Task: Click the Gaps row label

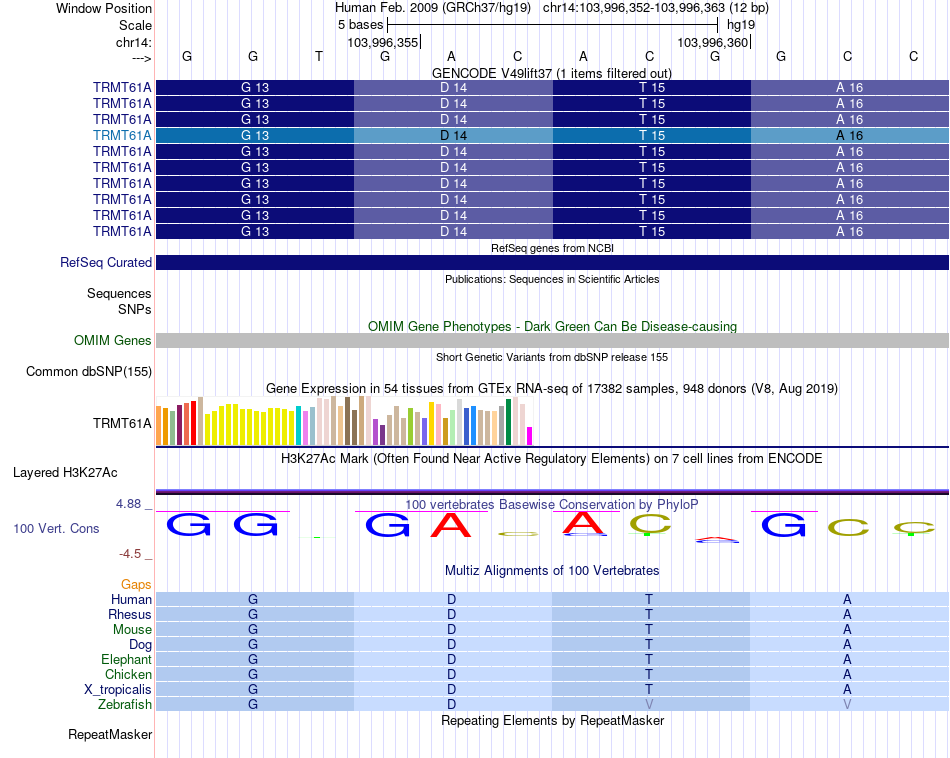Action: (x=136, y=584)
